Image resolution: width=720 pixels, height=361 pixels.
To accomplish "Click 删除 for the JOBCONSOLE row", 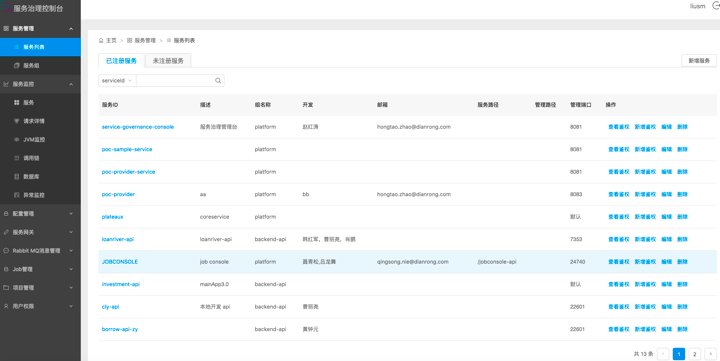I will click(682, 262).
